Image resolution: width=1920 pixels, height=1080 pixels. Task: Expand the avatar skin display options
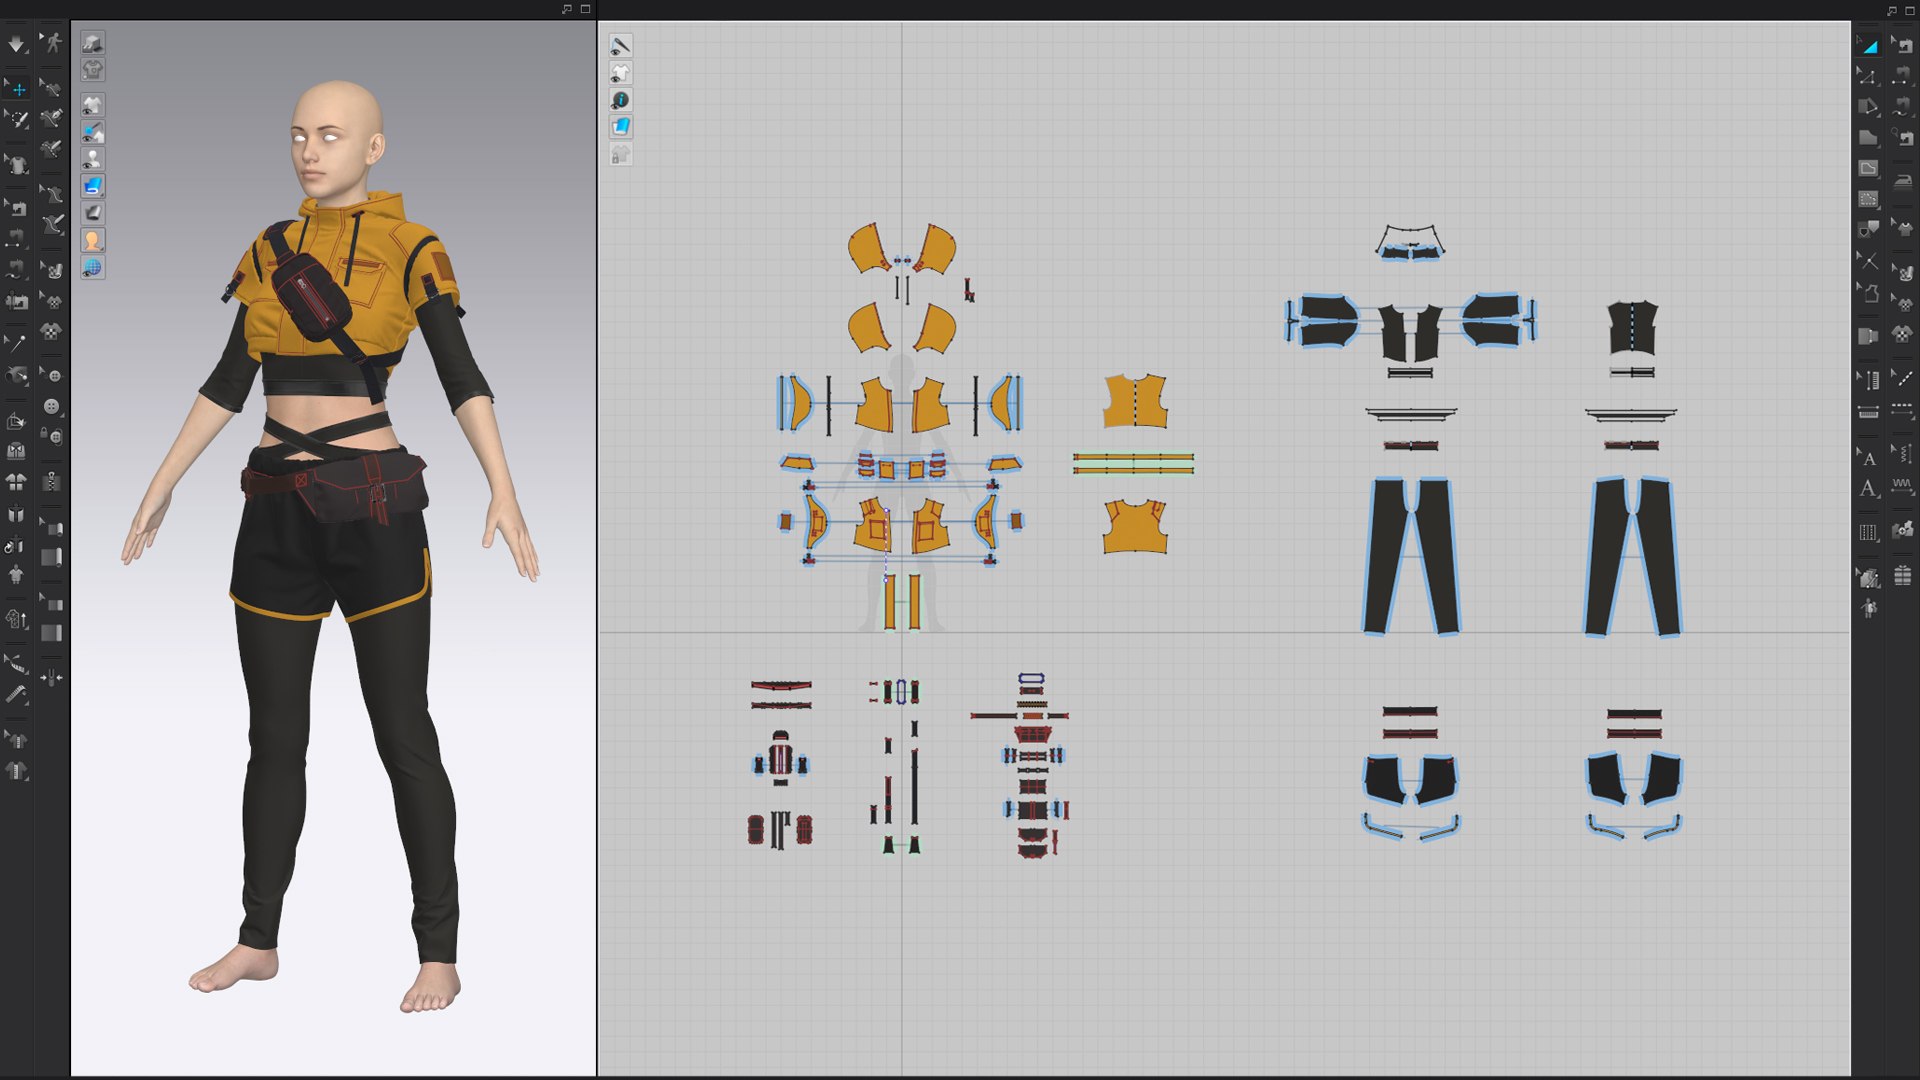point(92,241)
